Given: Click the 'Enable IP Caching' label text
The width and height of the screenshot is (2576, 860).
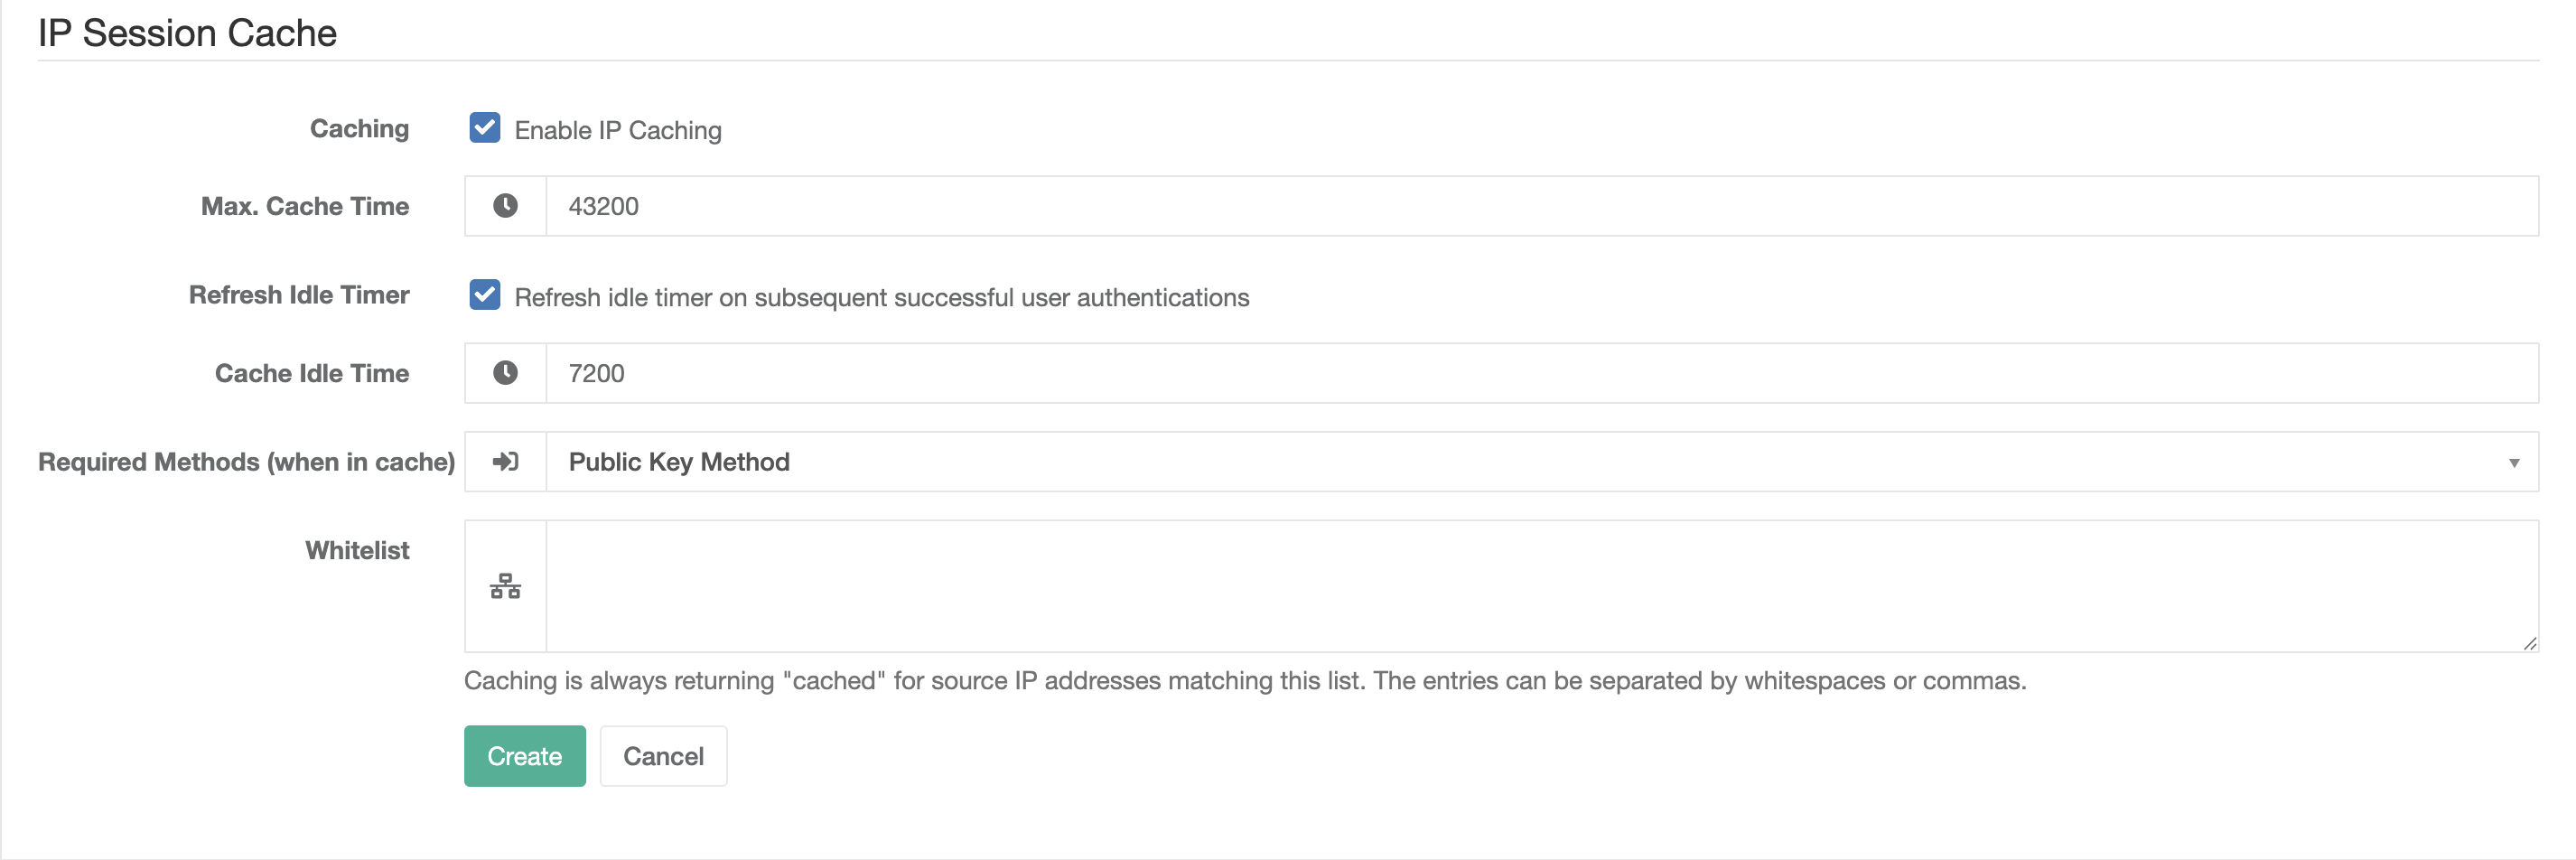Looking at the screenshot, I should [x=618, y=130].
